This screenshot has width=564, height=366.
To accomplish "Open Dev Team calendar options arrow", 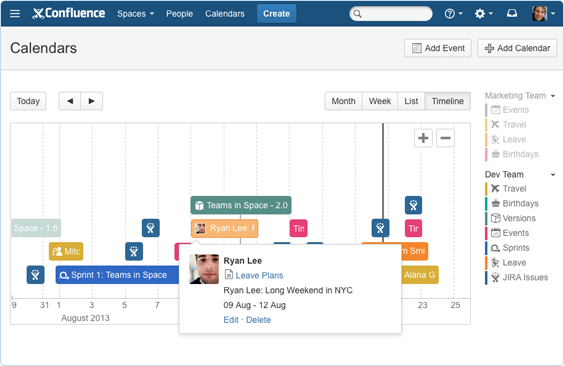I will tap(553, 175).
